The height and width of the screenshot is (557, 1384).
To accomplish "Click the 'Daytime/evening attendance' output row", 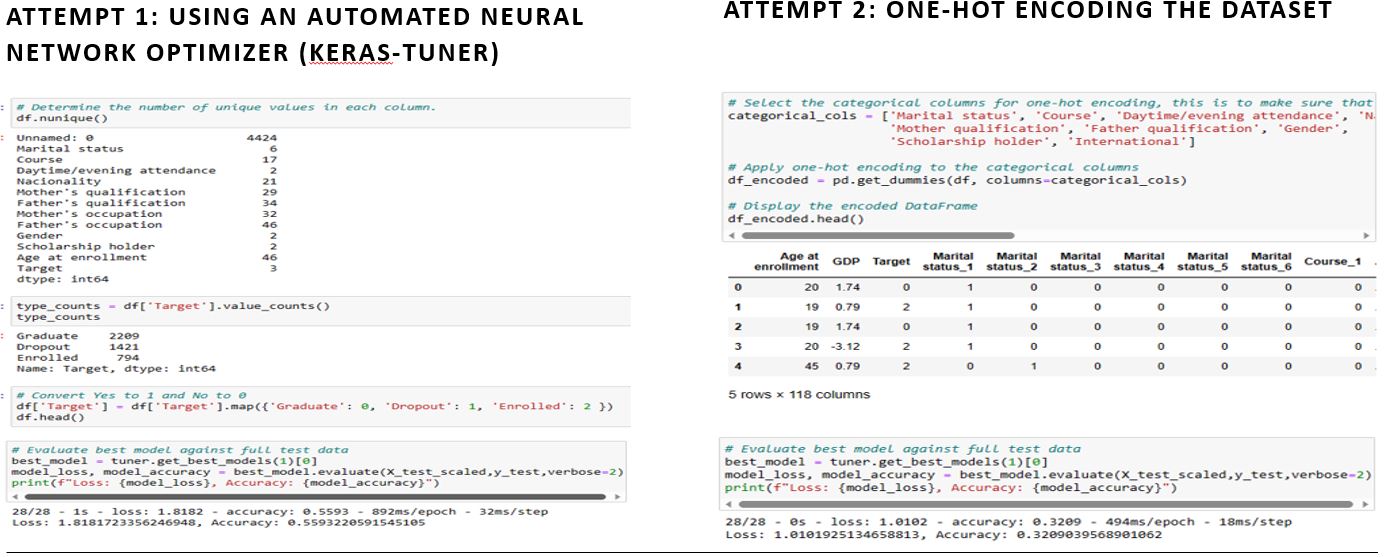I will pyautogui.click(x=147, y=170).
